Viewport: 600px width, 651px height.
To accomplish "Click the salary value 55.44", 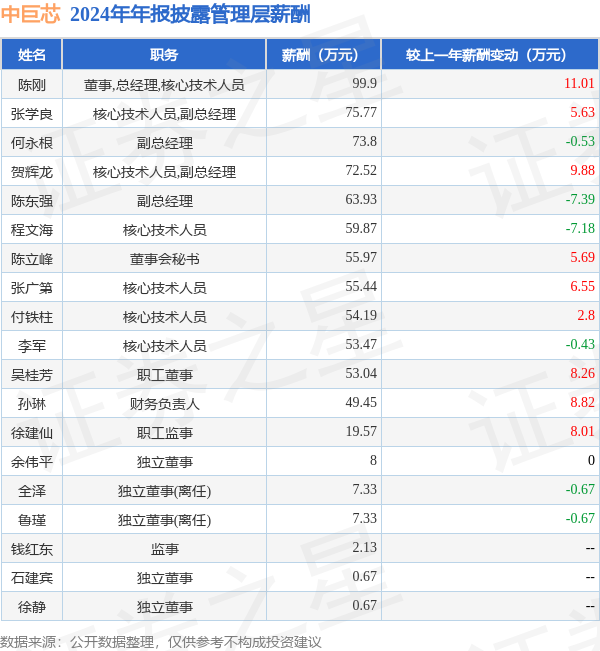I will coord(361,286).
